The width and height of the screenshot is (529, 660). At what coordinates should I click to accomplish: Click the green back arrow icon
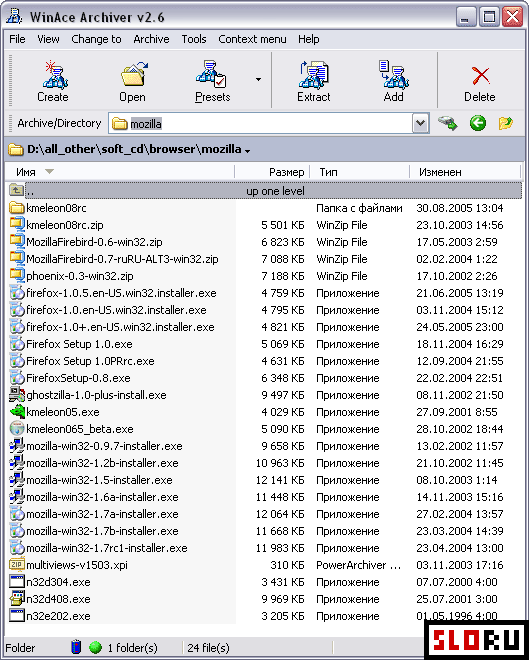pyautogui.click(x=478, y=123)
